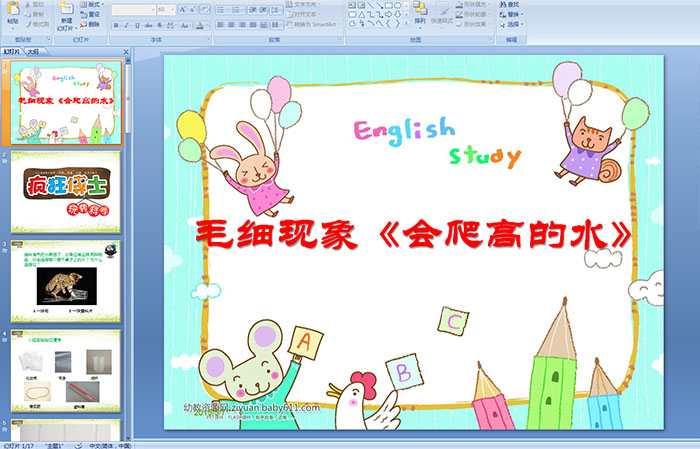Click the Copy (复制) button
The image size is (700, 449).
pyautogui.click(x=34, y=15)
